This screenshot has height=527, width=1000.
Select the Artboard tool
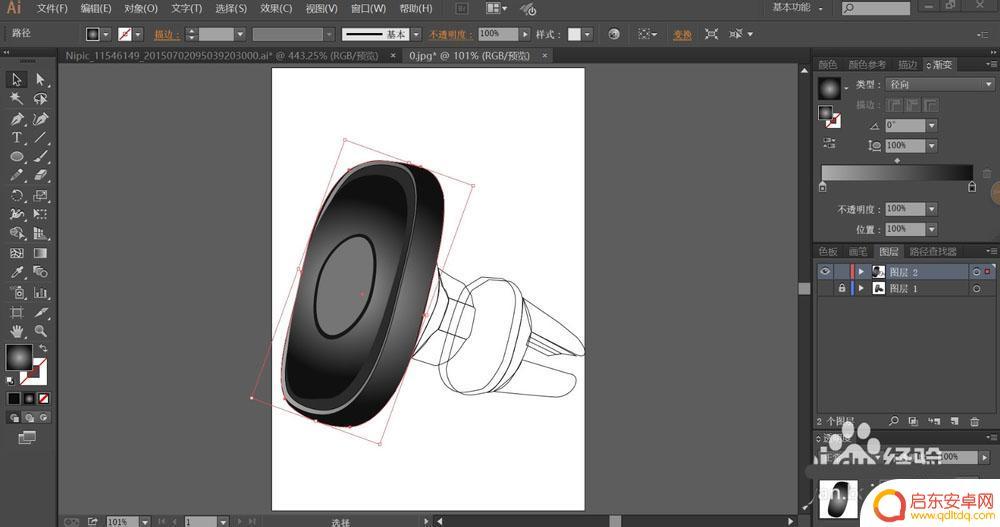(17, 312)
